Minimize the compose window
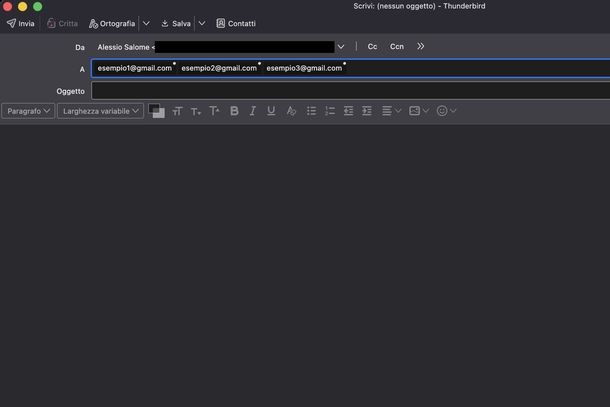610x407 pixels. click(23, 6)
